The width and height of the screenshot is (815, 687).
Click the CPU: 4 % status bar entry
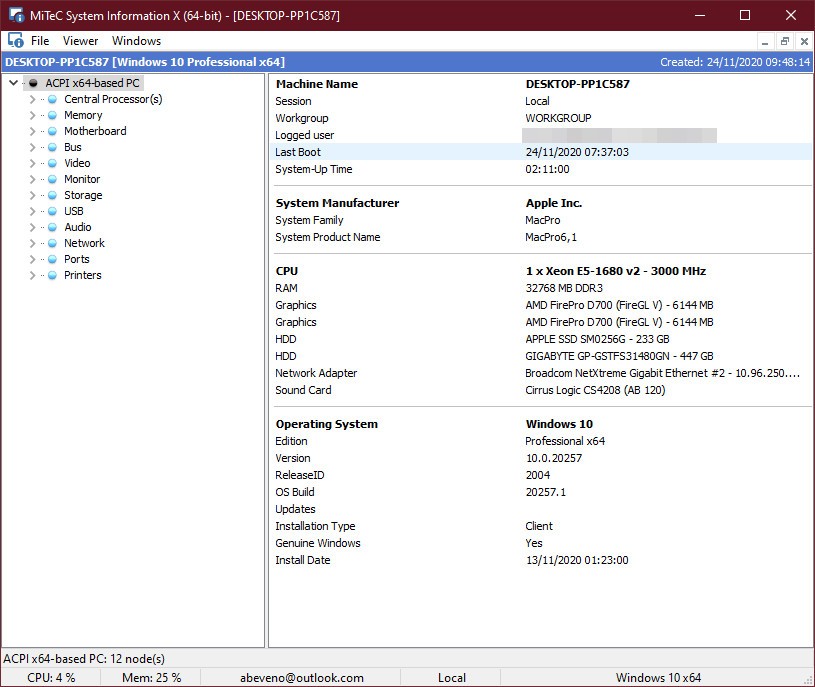[x=51, y=678]
